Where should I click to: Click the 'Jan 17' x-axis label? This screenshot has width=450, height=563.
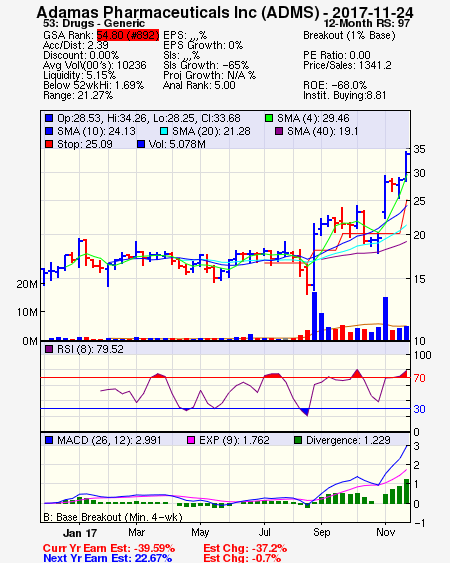pos(80,533)
